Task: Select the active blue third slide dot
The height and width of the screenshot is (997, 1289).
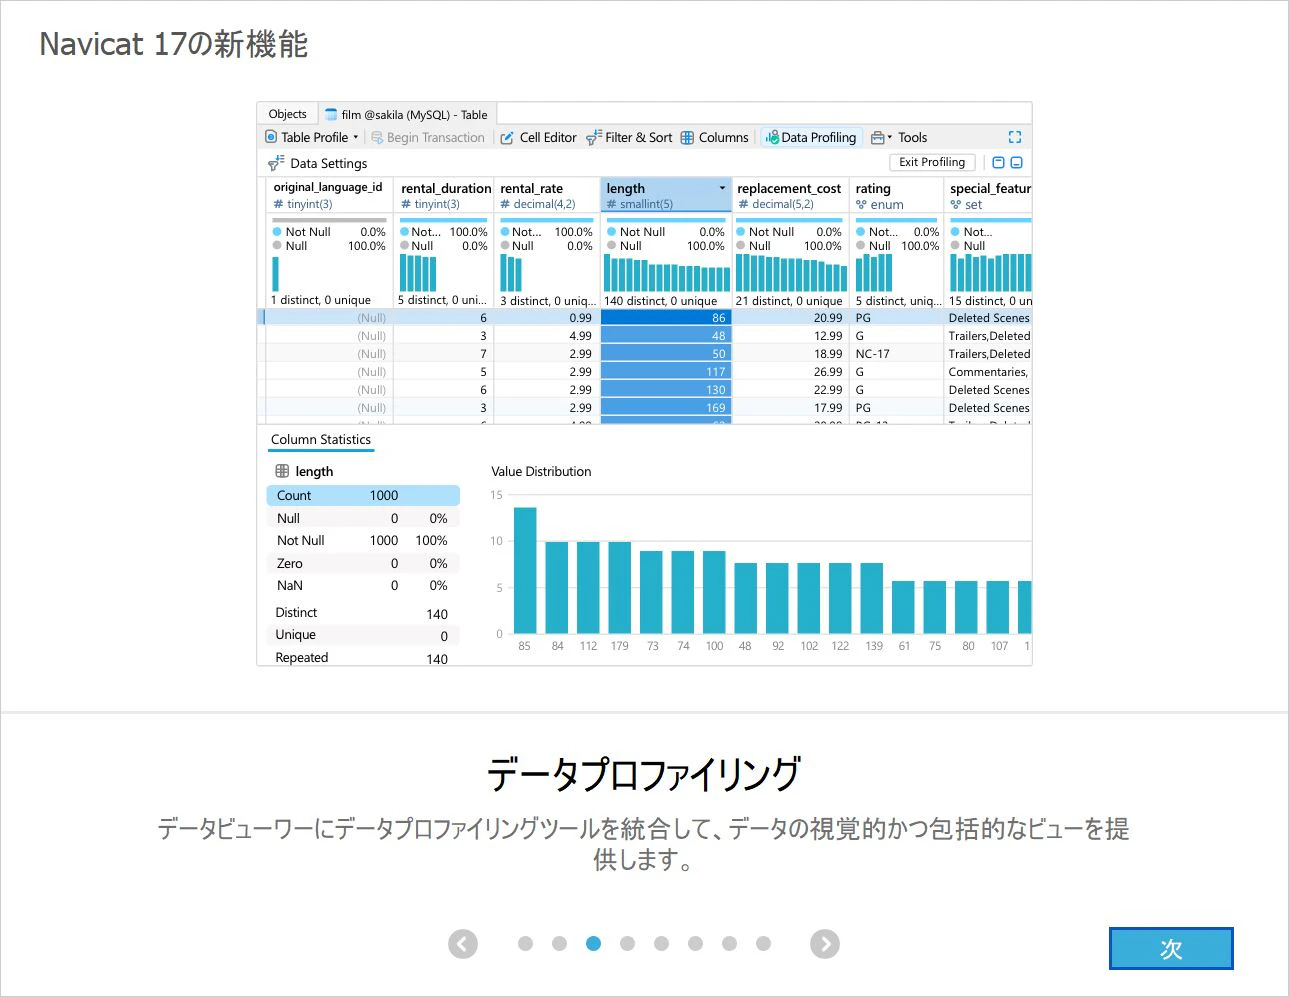Action: [x=593, y=943]
